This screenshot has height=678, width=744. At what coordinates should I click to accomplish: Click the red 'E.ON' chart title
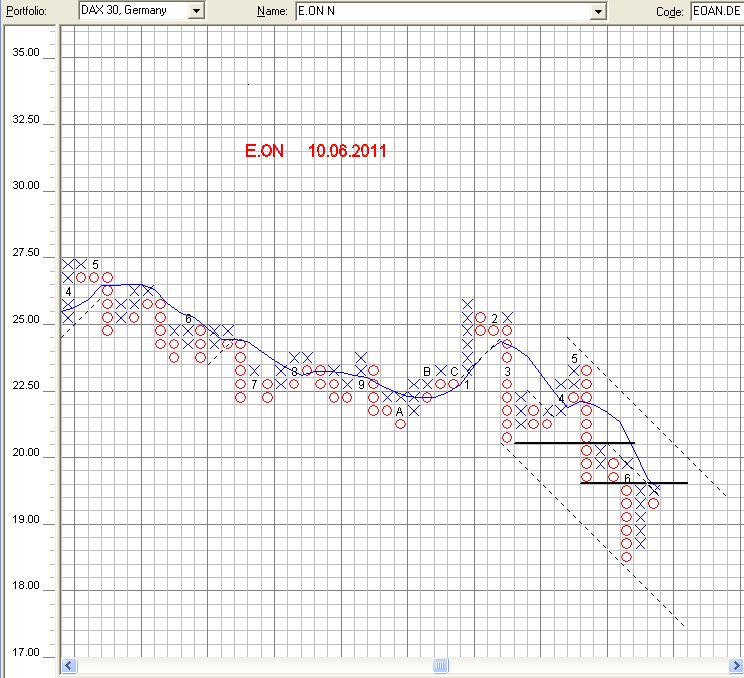click(x=264, y=151)
